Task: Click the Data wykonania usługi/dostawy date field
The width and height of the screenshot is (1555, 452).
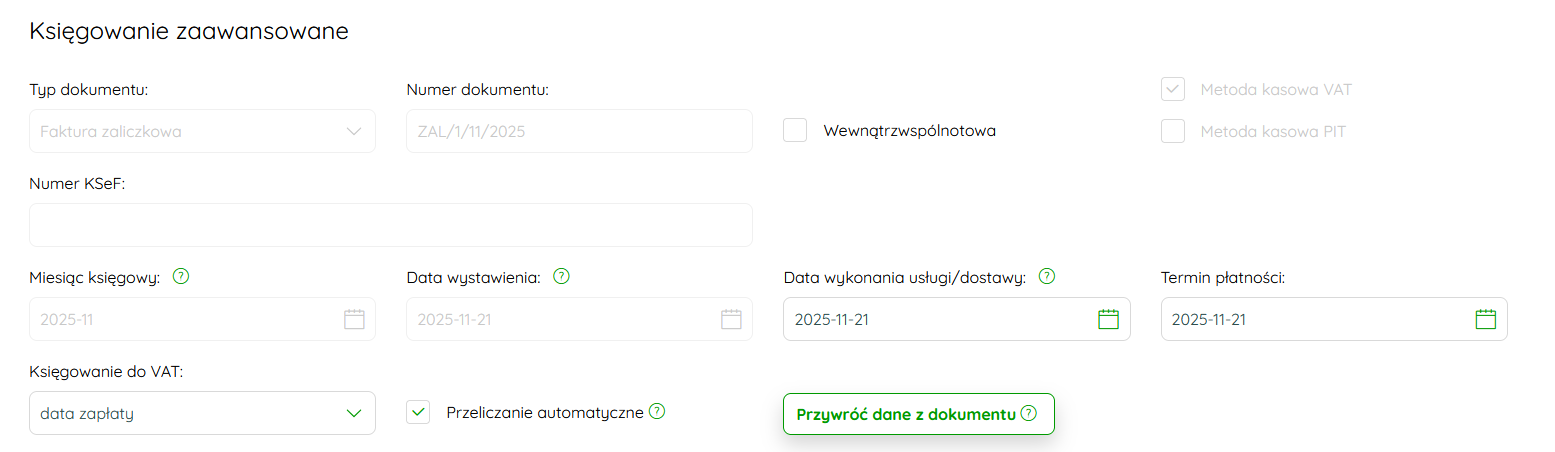Action: pos(940,320)
